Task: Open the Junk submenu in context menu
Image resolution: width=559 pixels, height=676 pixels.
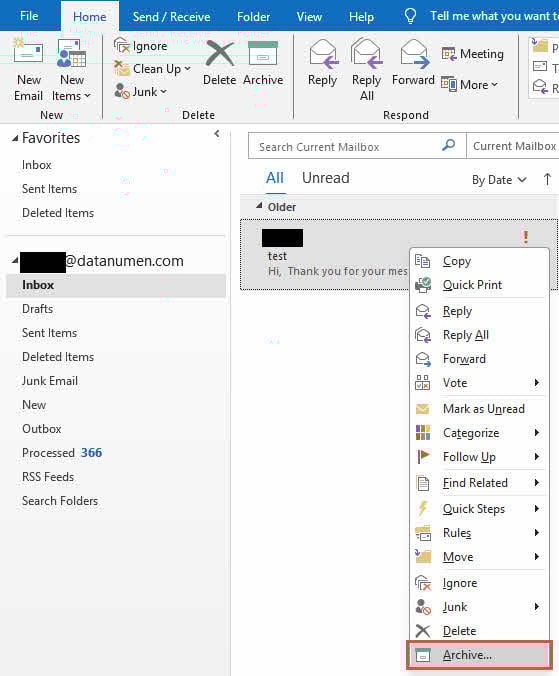Action: coord(479,607)
